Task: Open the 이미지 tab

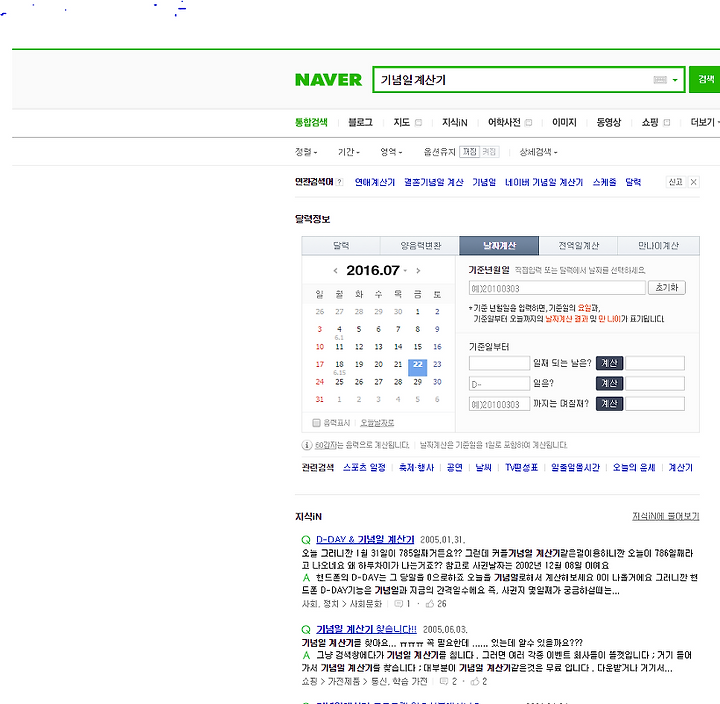Action: click(564, 122)
